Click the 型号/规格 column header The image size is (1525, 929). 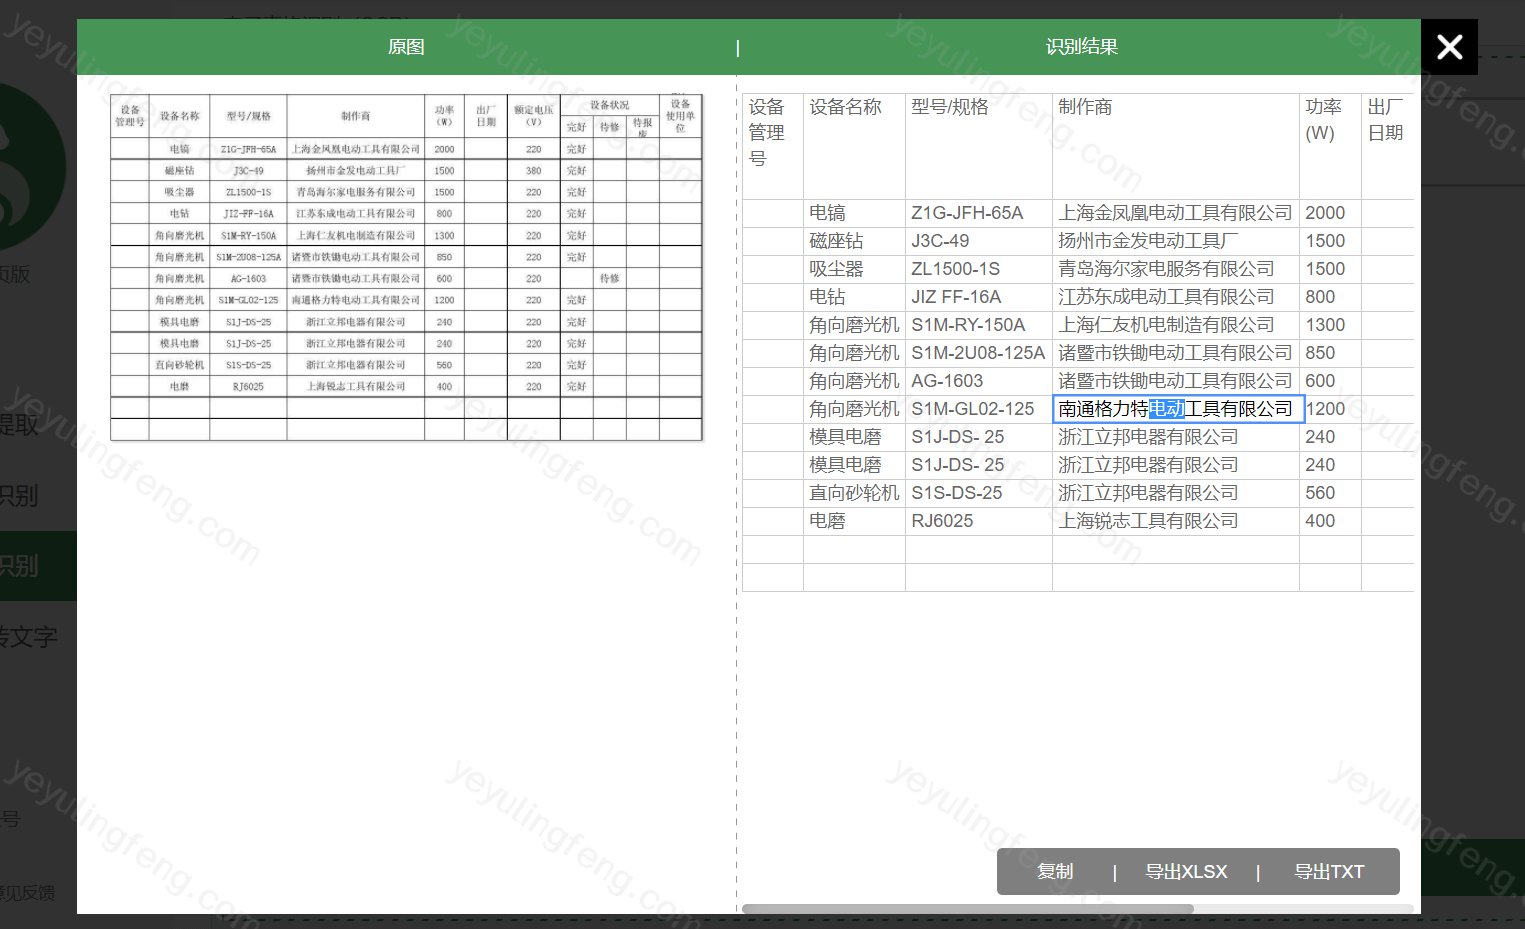click(x=979, y=146)
